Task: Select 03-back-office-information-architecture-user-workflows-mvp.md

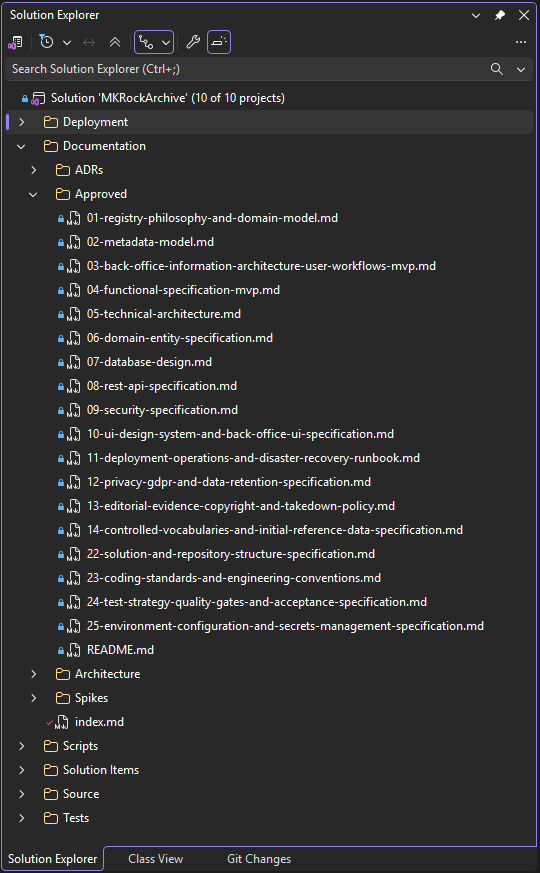Action: [x=261, y=266]
